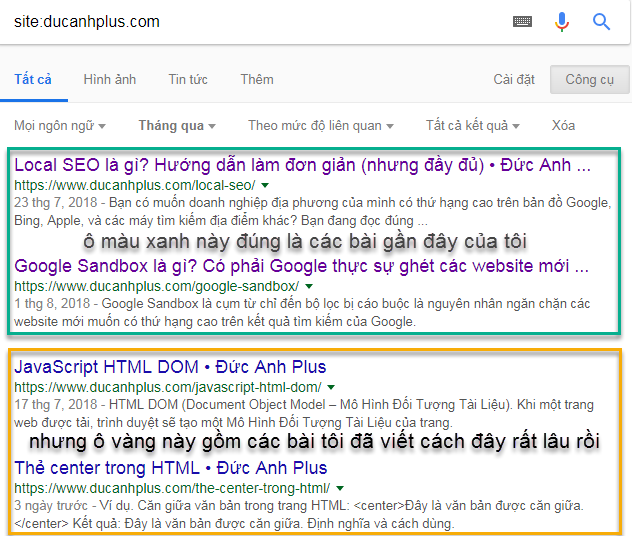Expand Mọi ngôn ngữ language filter

[60, 126]
